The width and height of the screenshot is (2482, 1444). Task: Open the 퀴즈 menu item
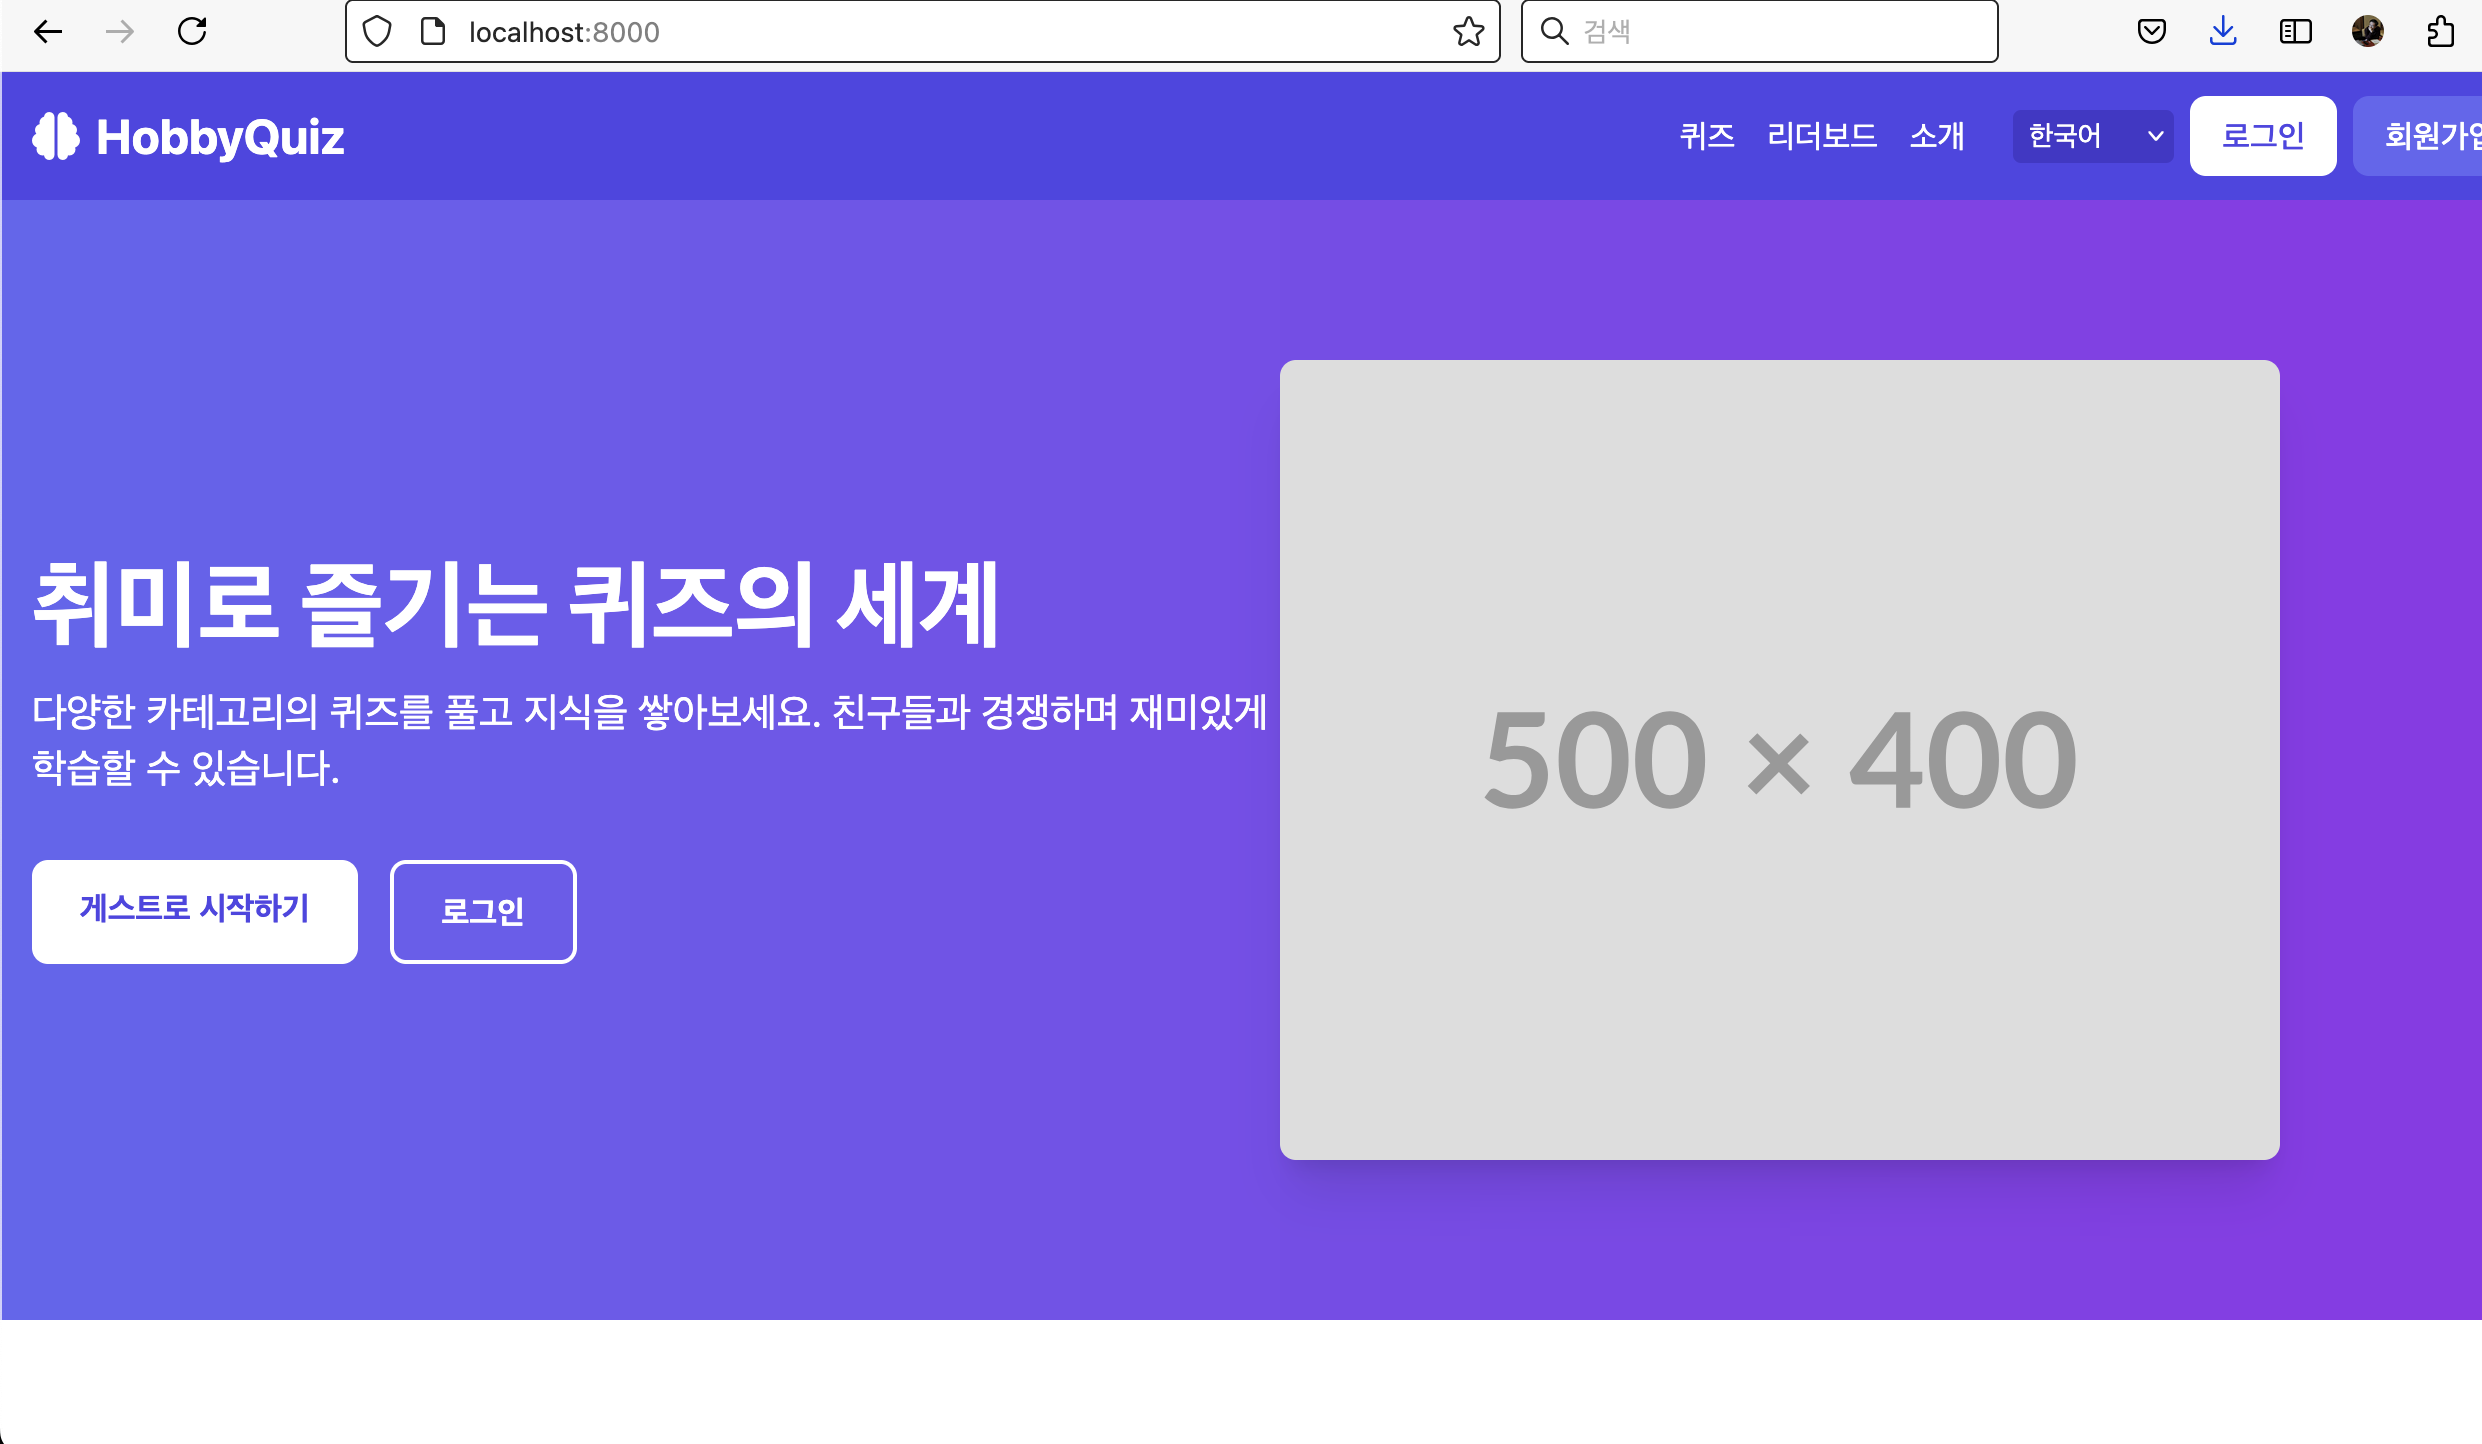(x=1706, y=136)
